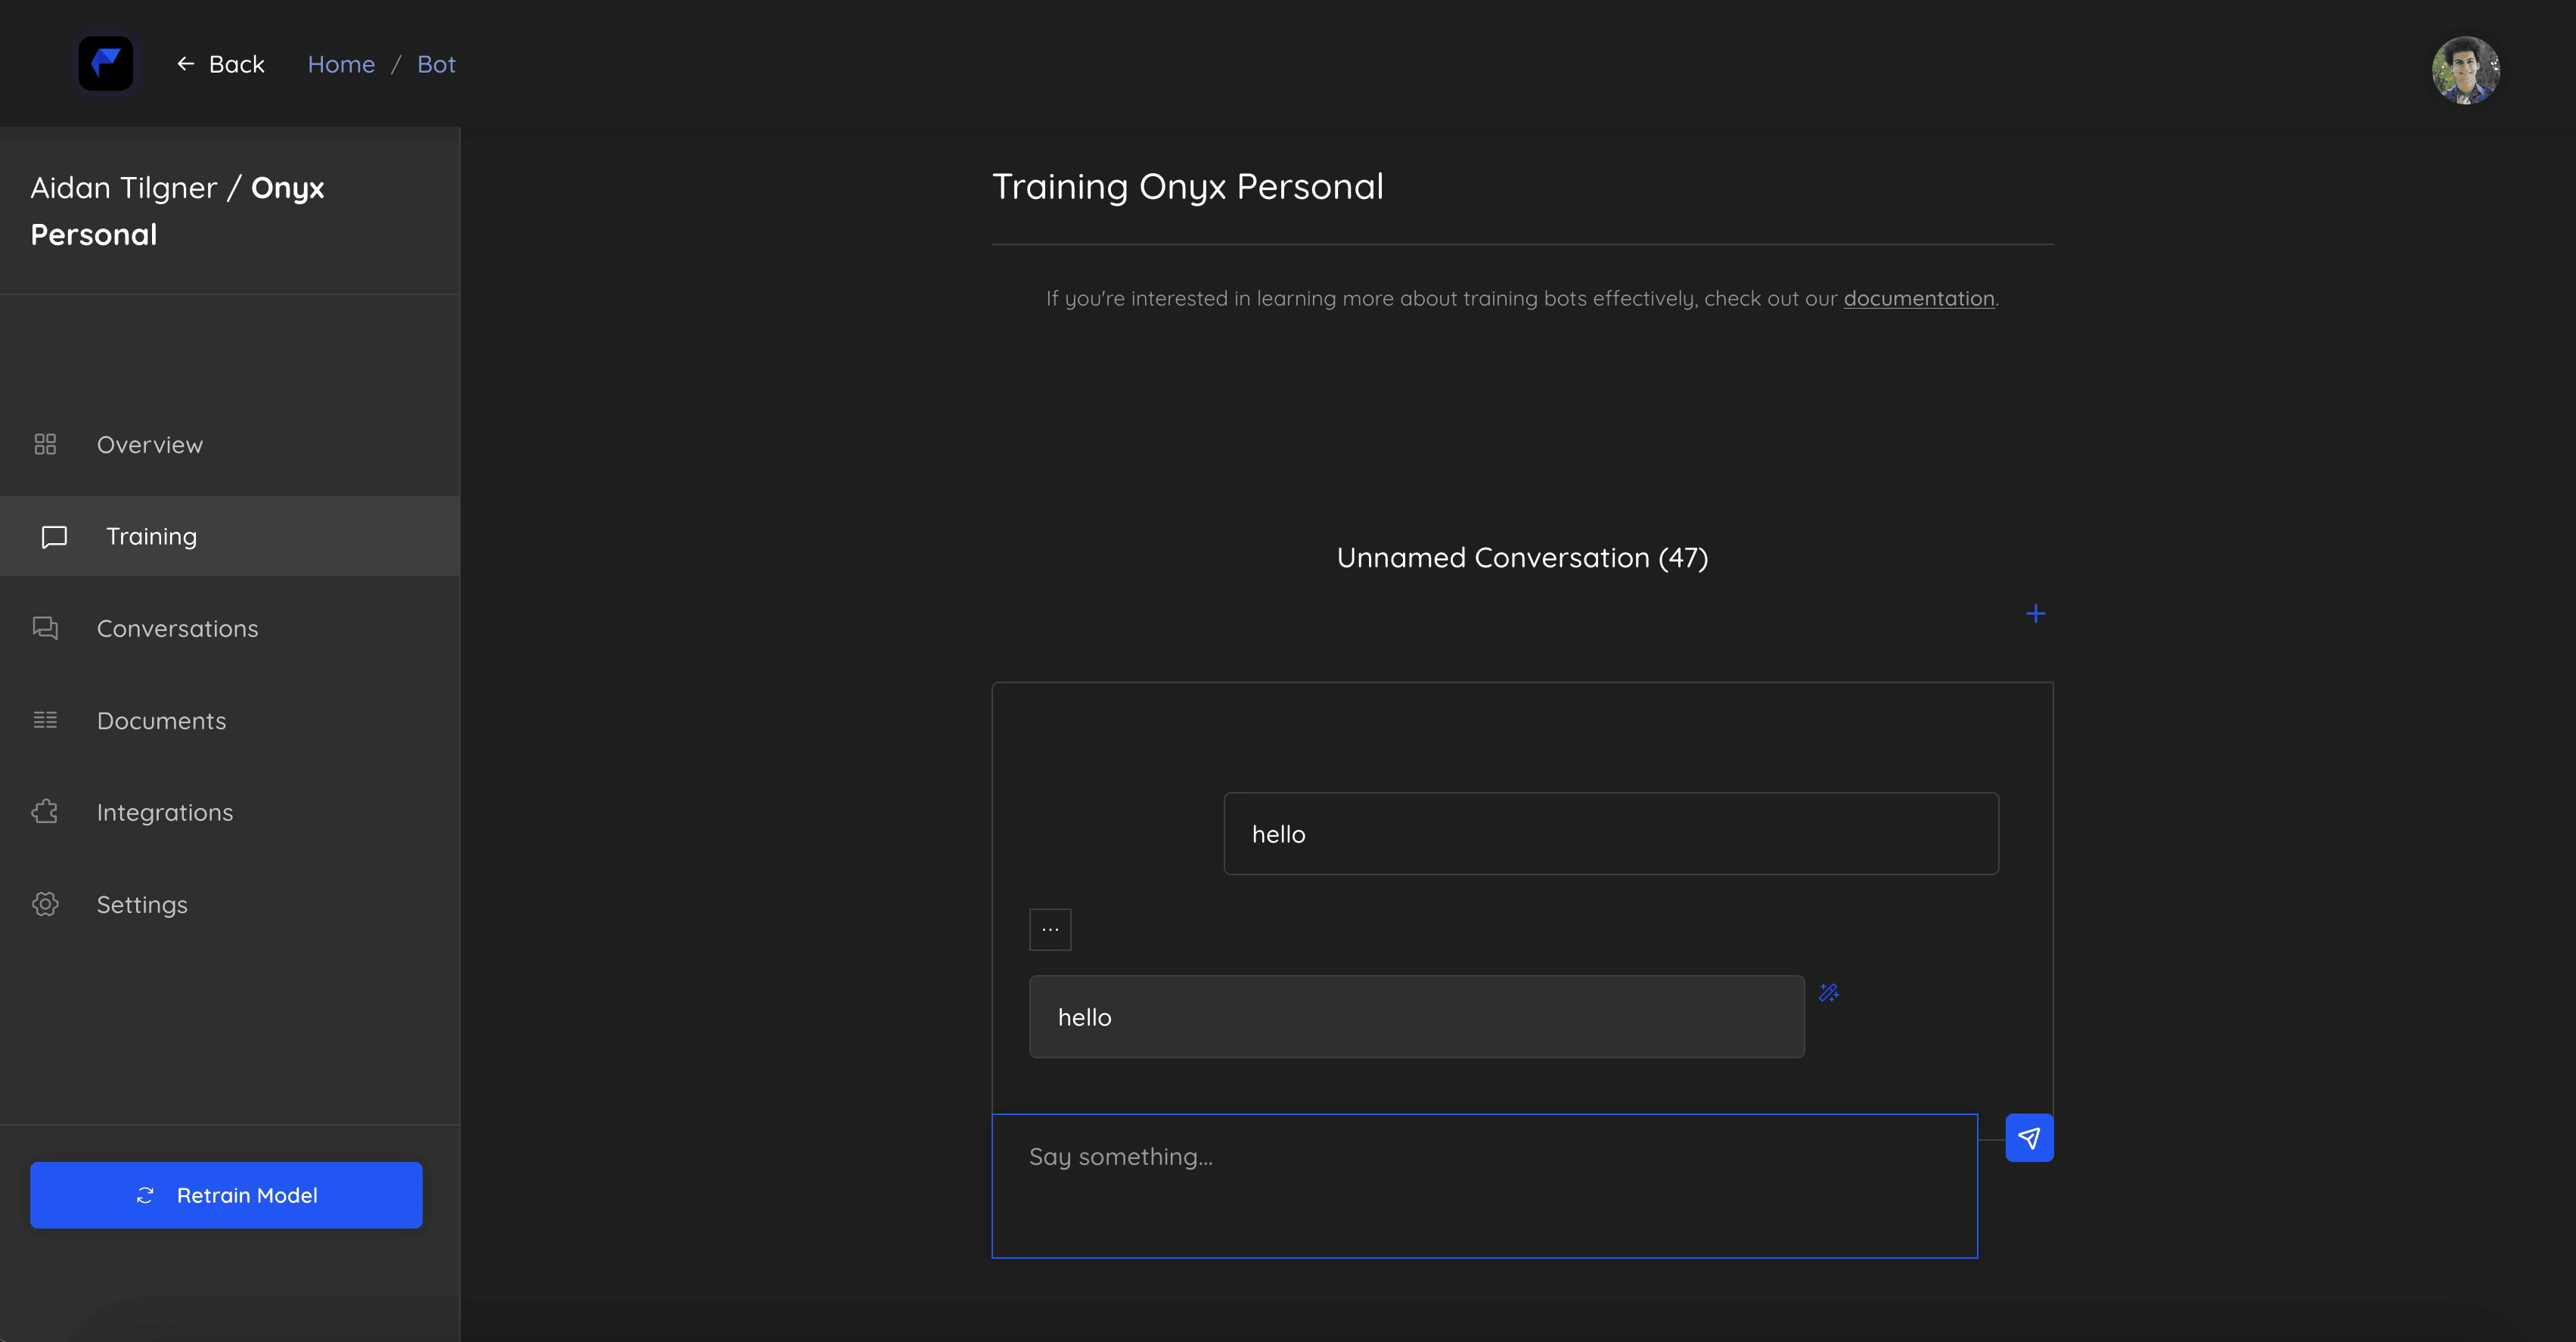Select Conversations in the sidebar menu

pos(177,628)
